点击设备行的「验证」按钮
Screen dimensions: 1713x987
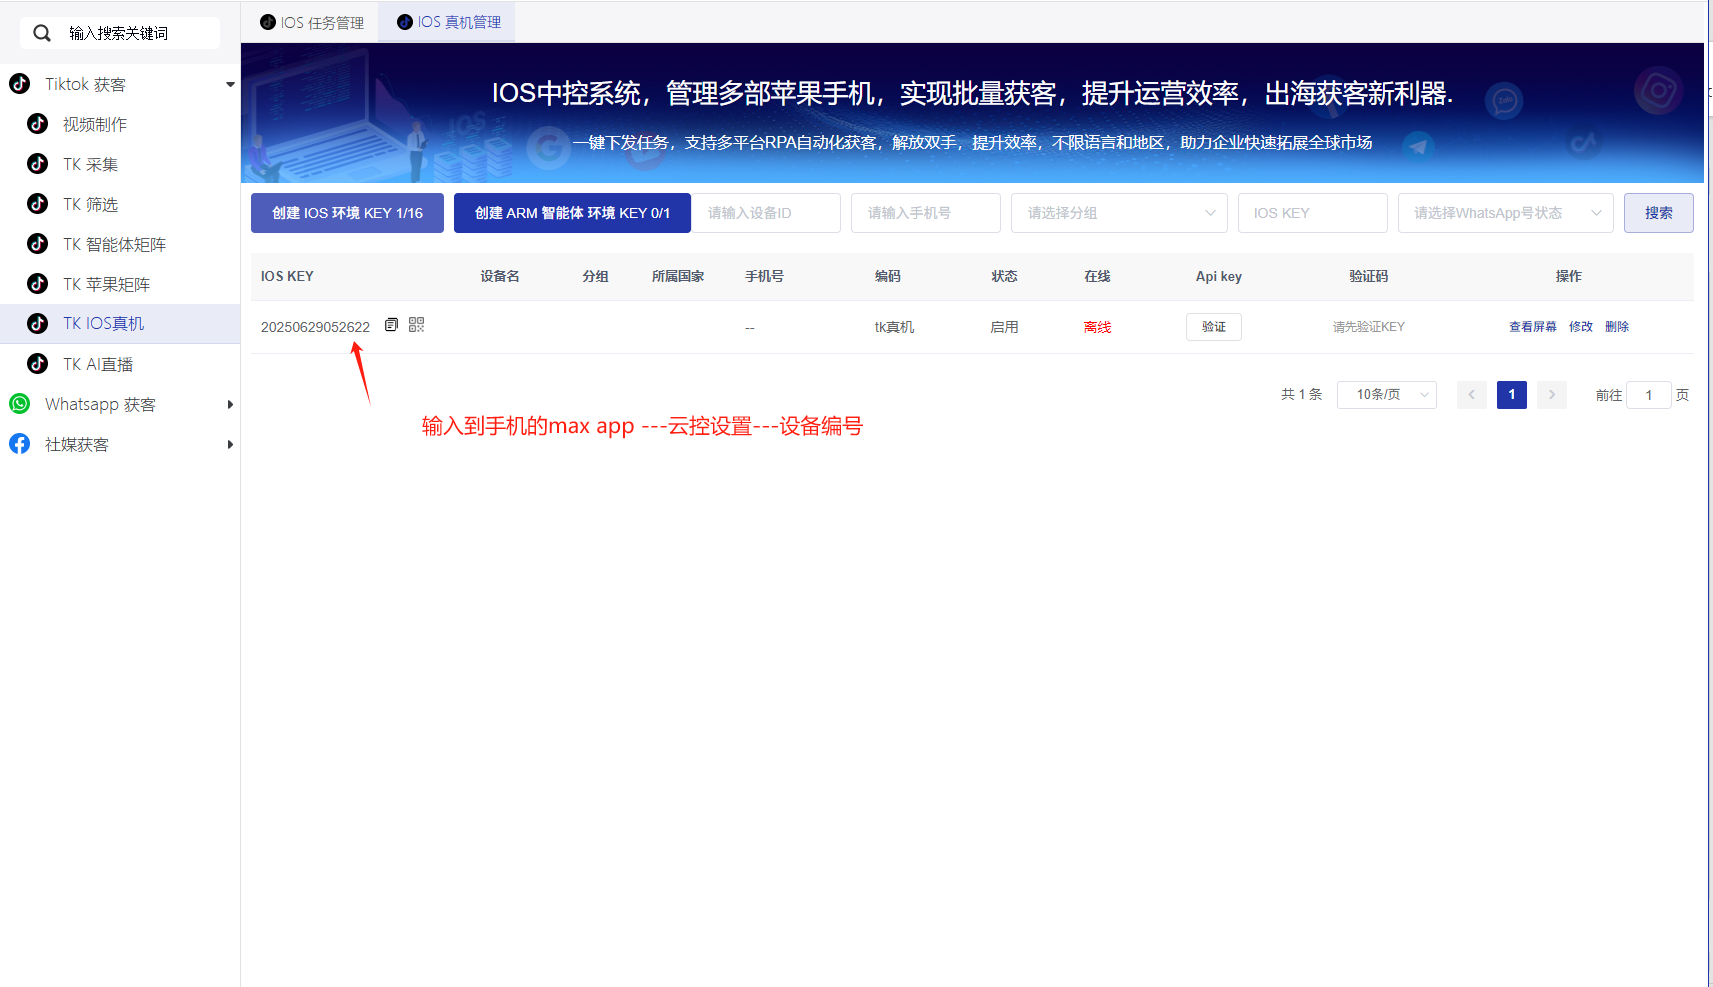point(1213,326)
